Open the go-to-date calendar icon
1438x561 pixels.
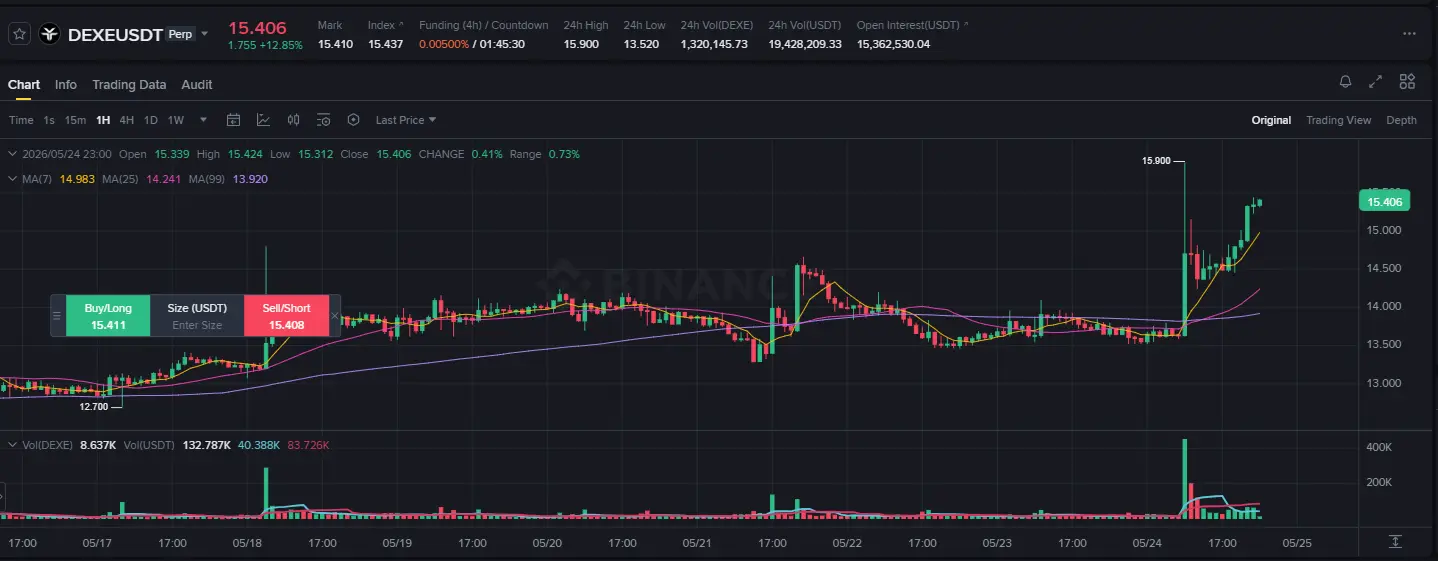tap(233, 120)
